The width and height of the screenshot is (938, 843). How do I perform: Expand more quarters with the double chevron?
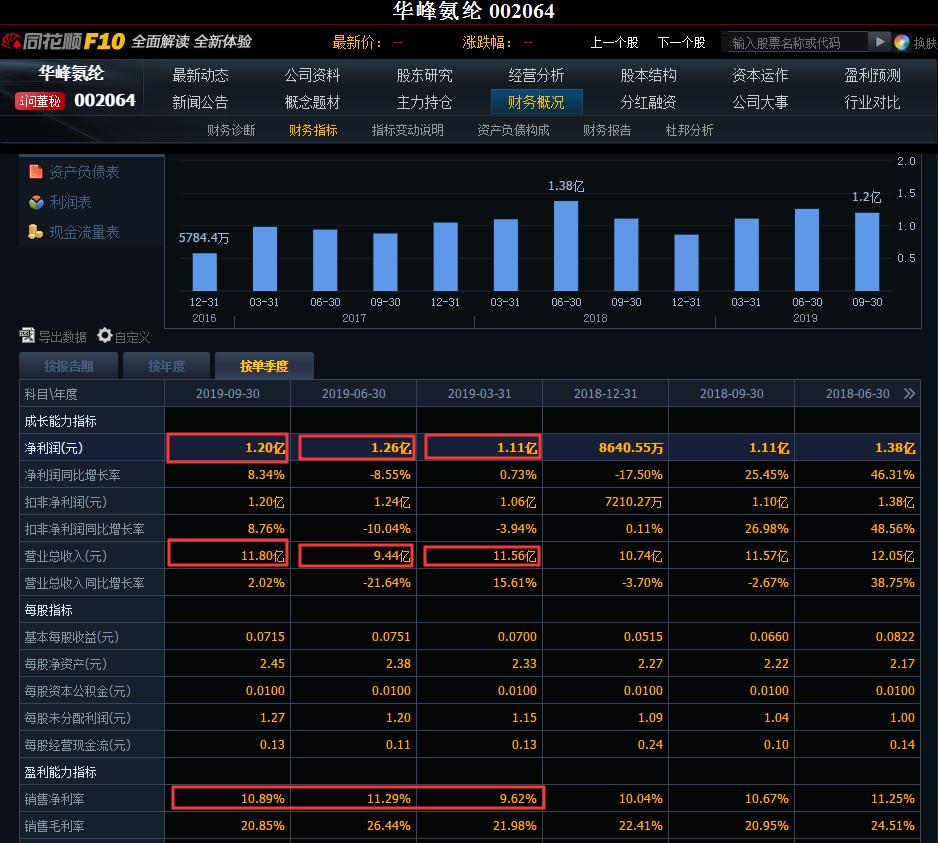coord(909,394)
